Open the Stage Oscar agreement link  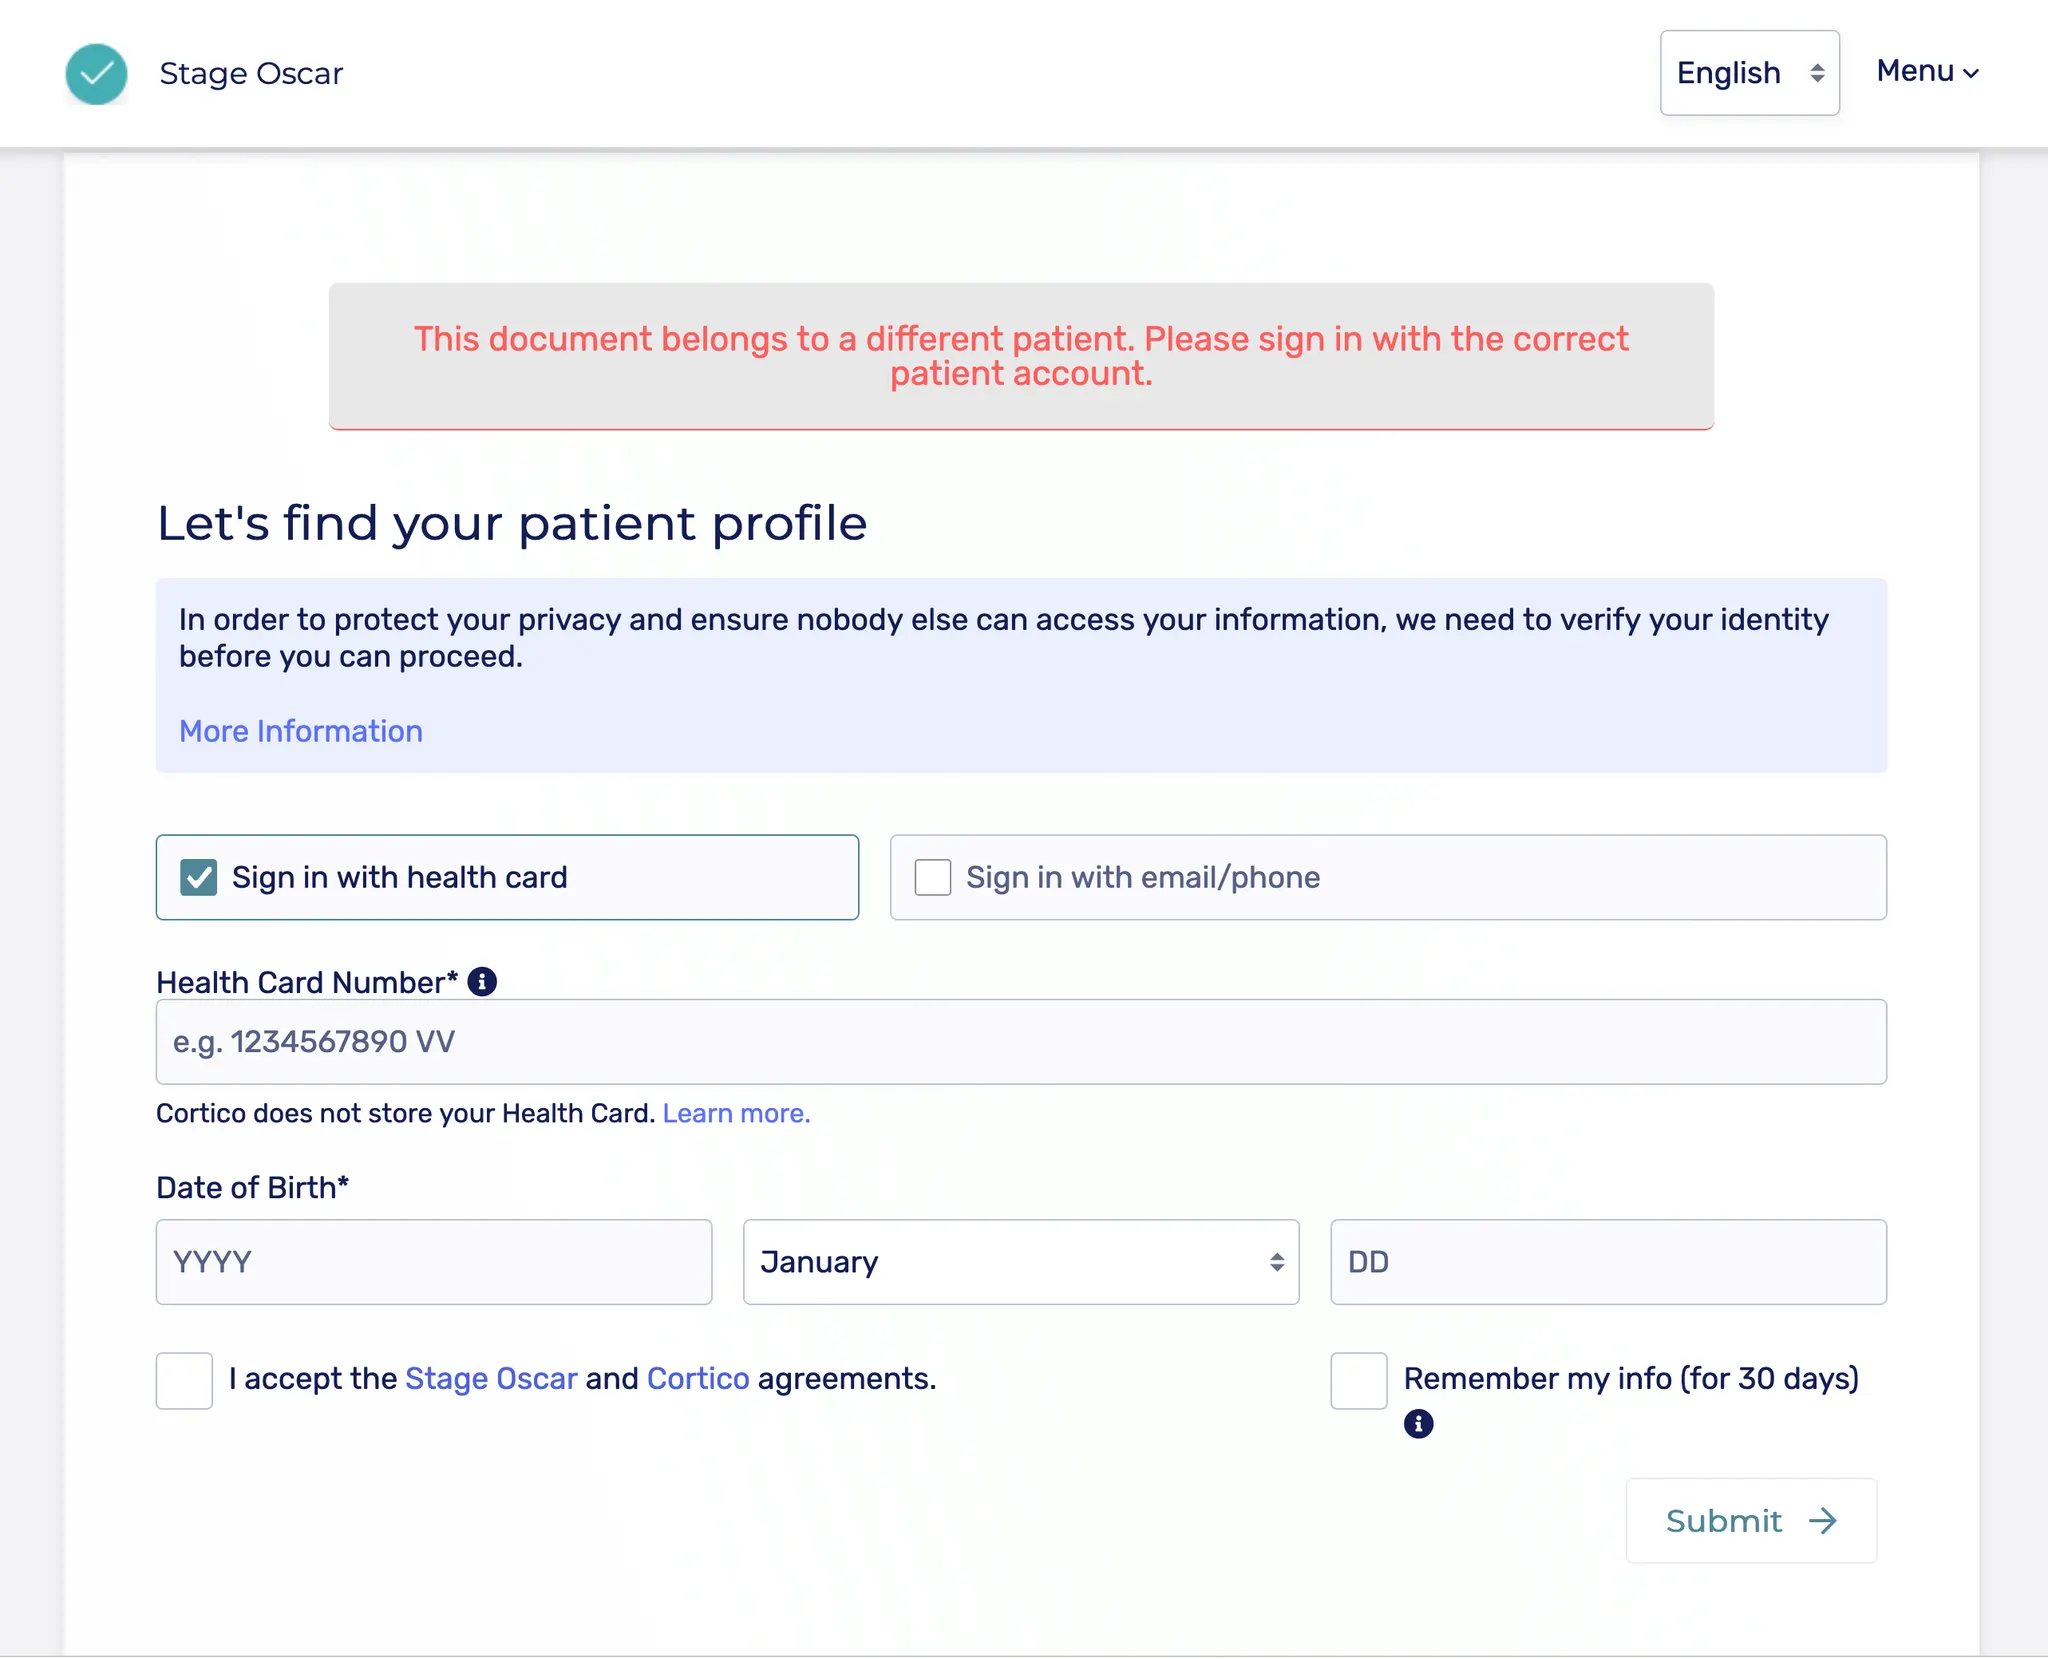point(491,1378)
